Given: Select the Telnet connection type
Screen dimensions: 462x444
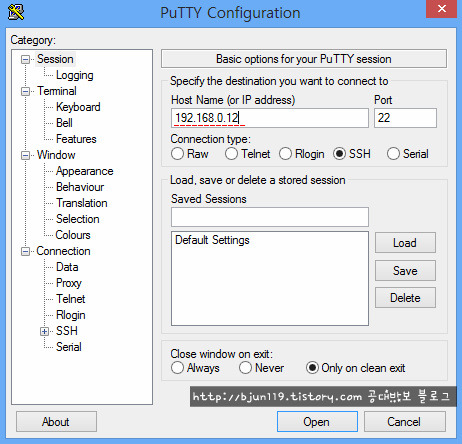Looking at the screenshot, I should (231, 154).
